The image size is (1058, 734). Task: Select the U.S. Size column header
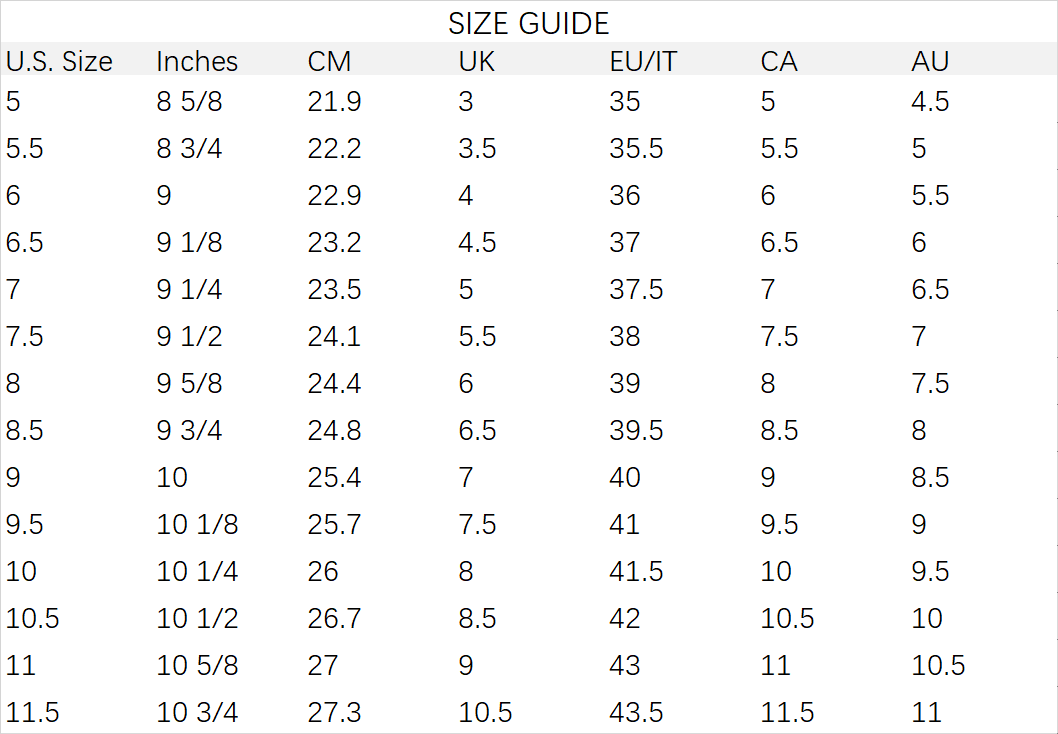click(x=59, y=61)
